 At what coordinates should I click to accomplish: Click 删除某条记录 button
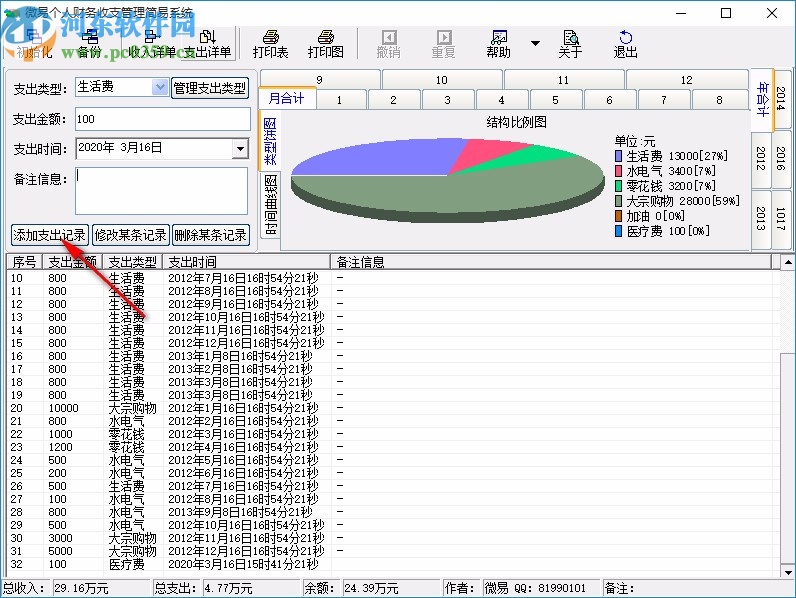pos(210,235)
